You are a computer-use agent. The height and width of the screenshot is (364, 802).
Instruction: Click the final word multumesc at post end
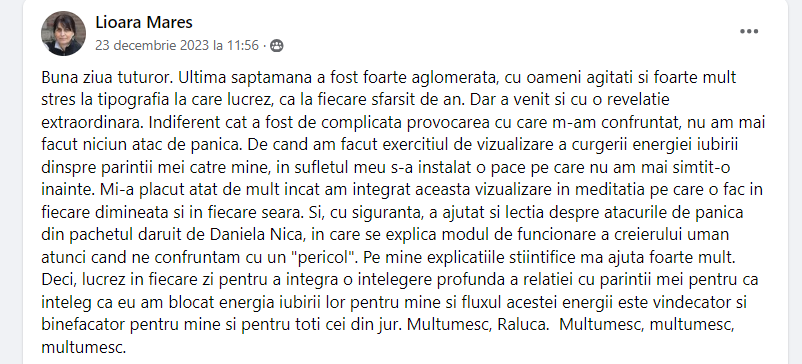[83, 347]
